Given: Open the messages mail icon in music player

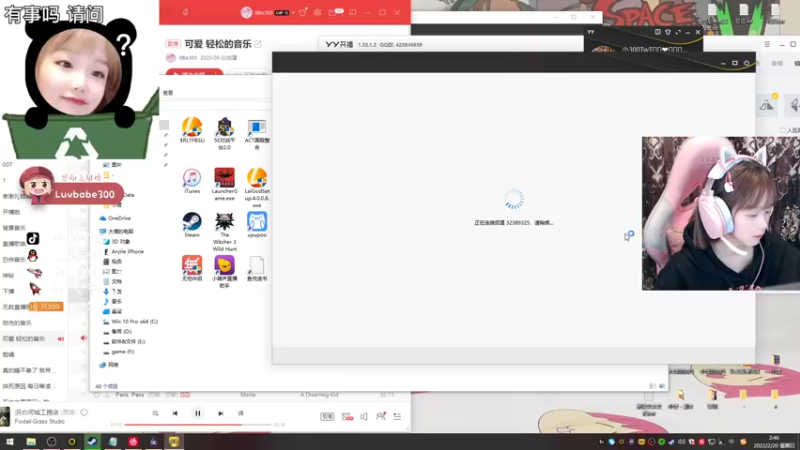Looking at the screenshot, I should pyautogui.click(x=334, y=12).
